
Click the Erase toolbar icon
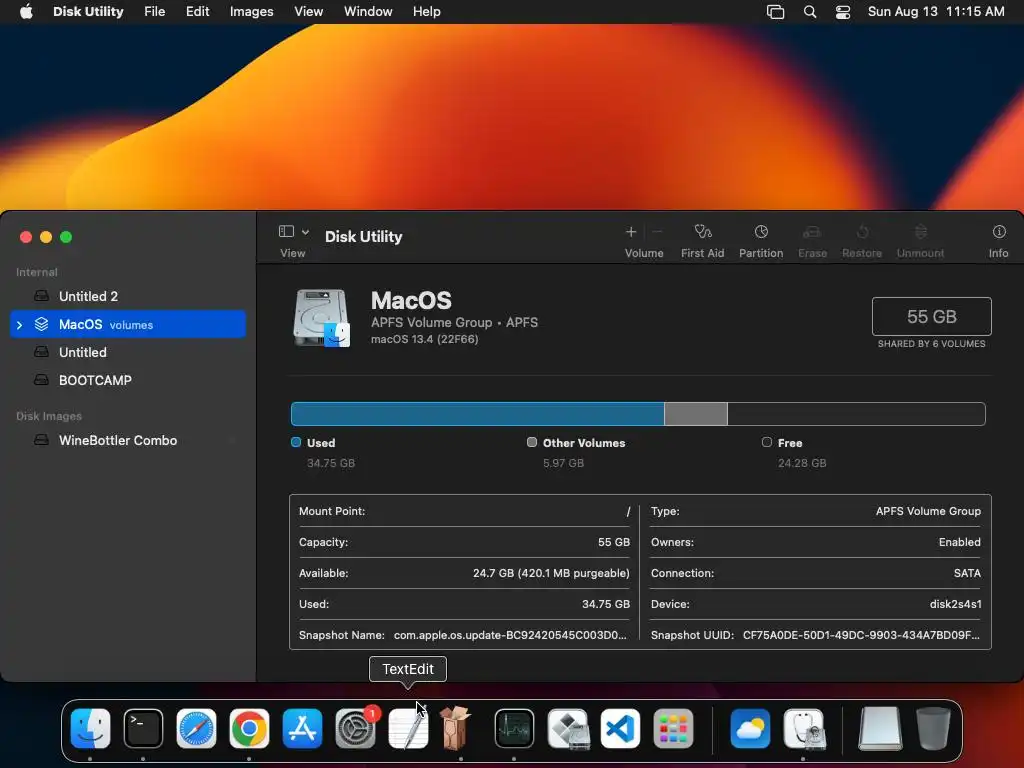point(812,232)
